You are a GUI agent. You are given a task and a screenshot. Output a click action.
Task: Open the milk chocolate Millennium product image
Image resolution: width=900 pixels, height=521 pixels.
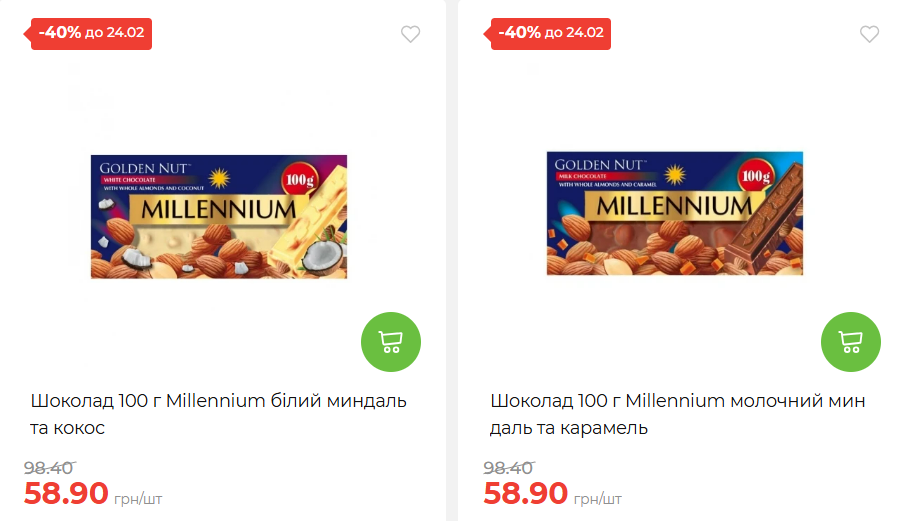(675, 213)
